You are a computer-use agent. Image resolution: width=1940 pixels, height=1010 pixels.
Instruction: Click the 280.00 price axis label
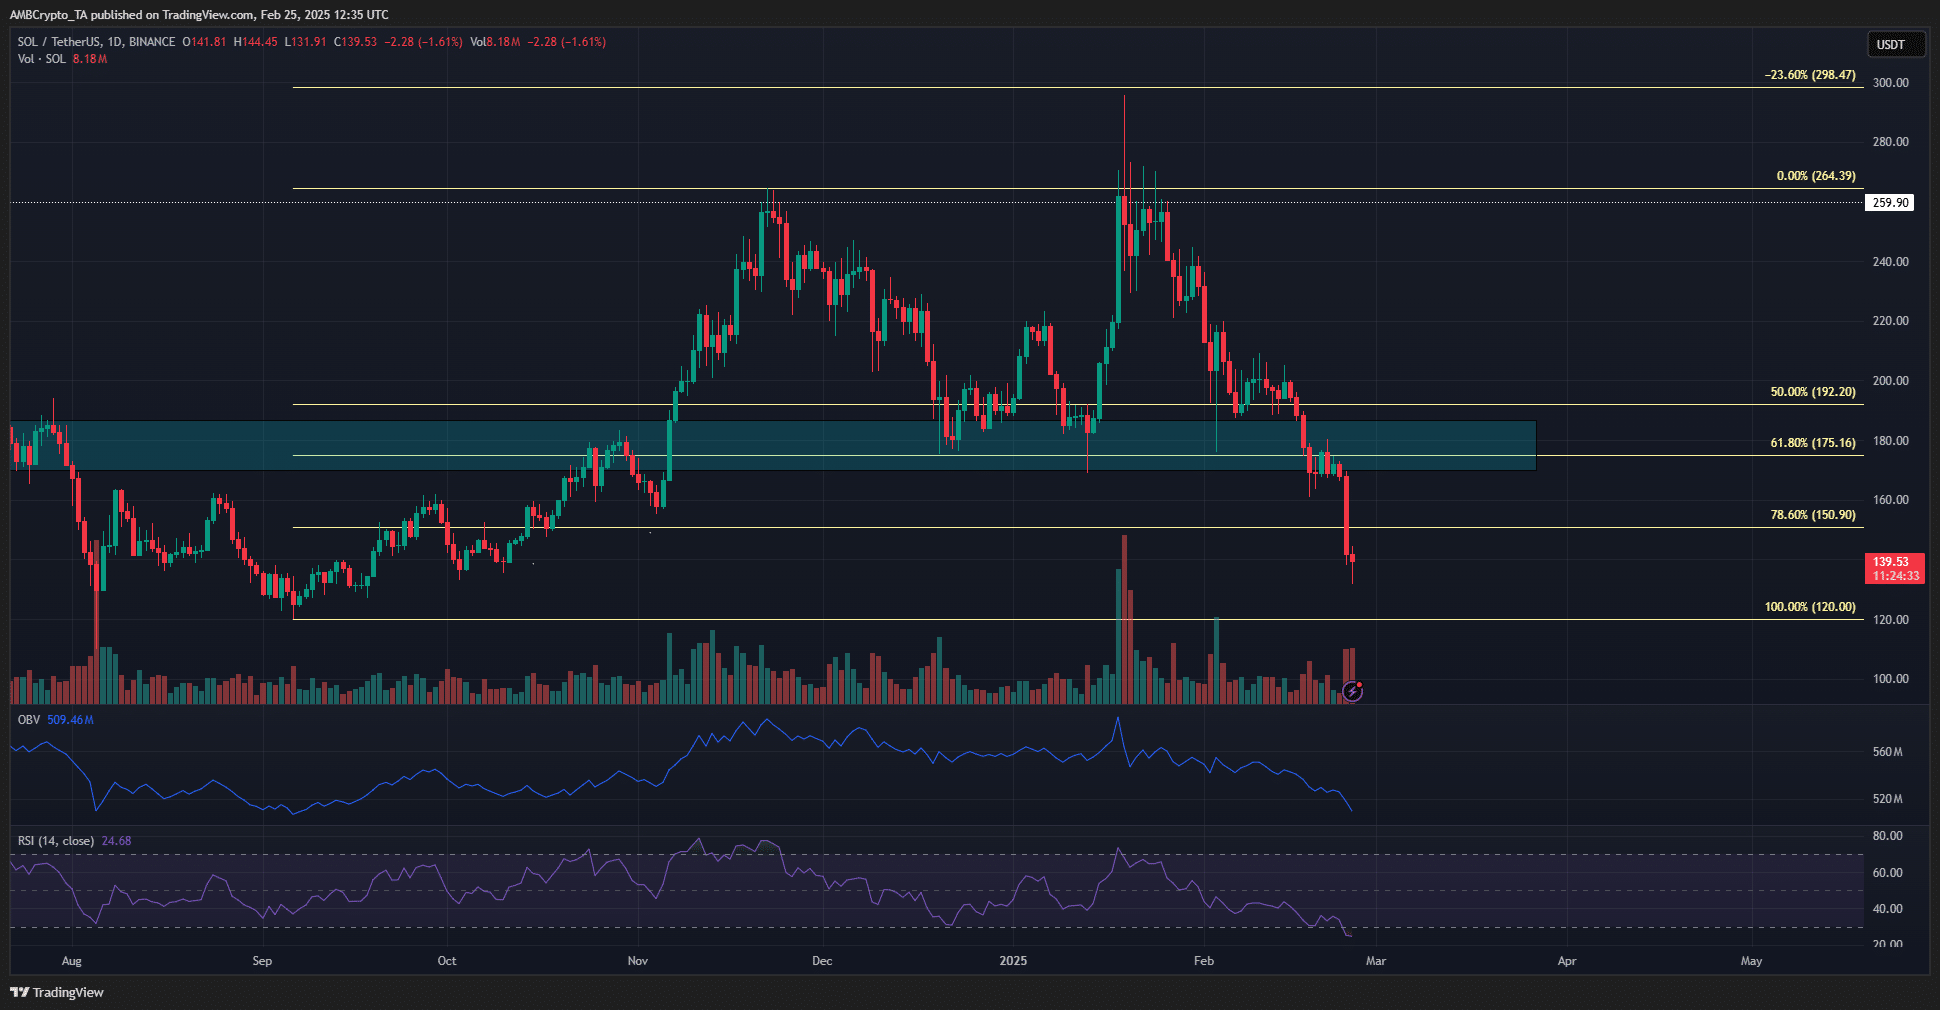[x=1890, y=142]
